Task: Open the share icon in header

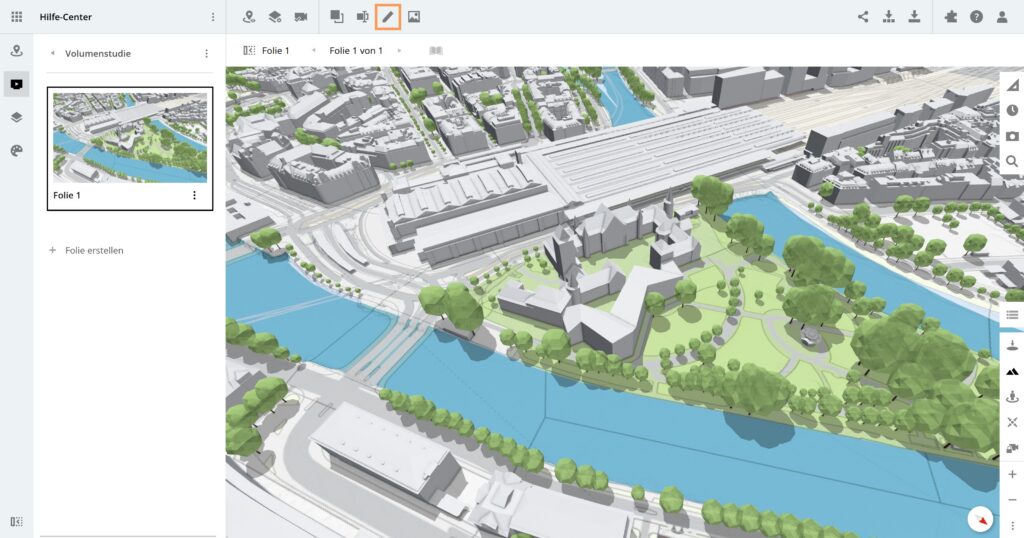Action: (863, 17)
